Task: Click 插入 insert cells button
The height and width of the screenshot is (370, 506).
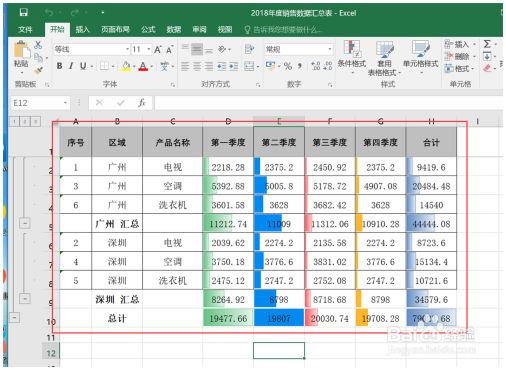Action: [458, 44]
